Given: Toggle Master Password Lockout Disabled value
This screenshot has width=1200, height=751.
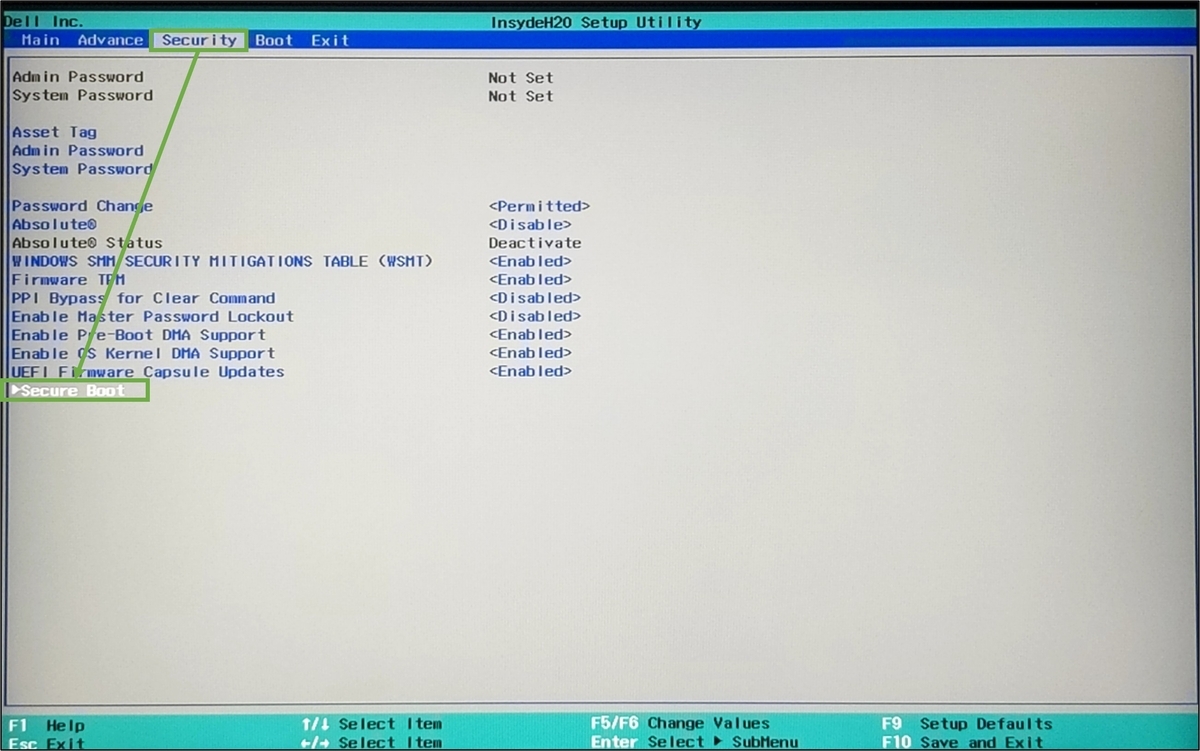Looking at the screenshot, I should coord(535,316).
